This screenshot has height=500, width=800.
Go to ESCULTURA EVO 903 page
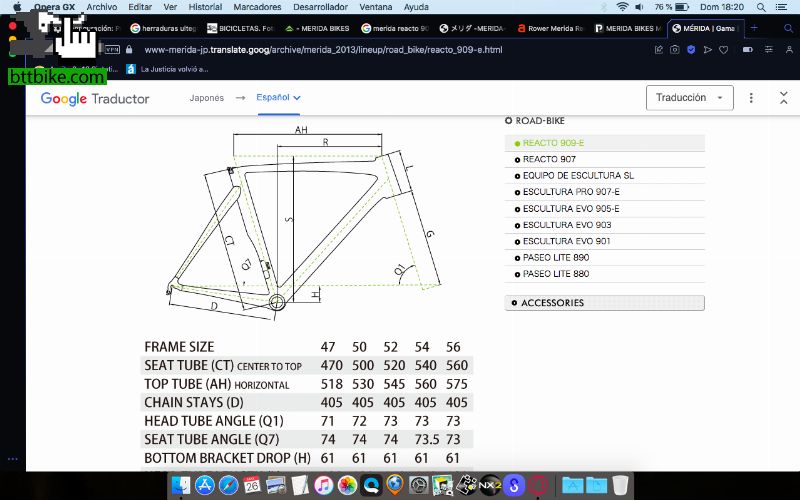pos(566,225)
